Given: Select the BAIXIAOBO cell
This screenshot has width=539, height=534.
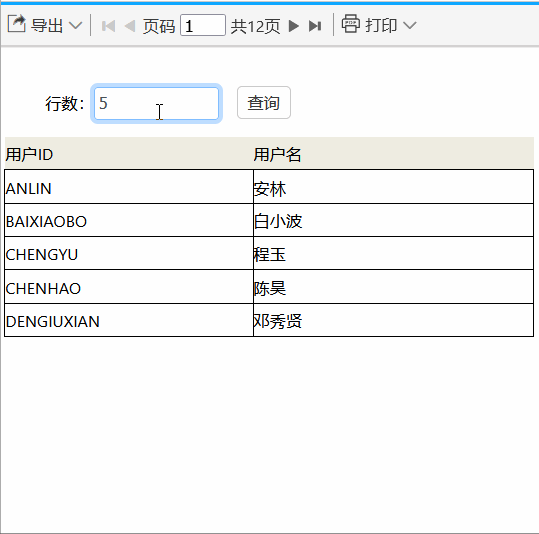Looking at the screenshot, I should click(129, 220).
